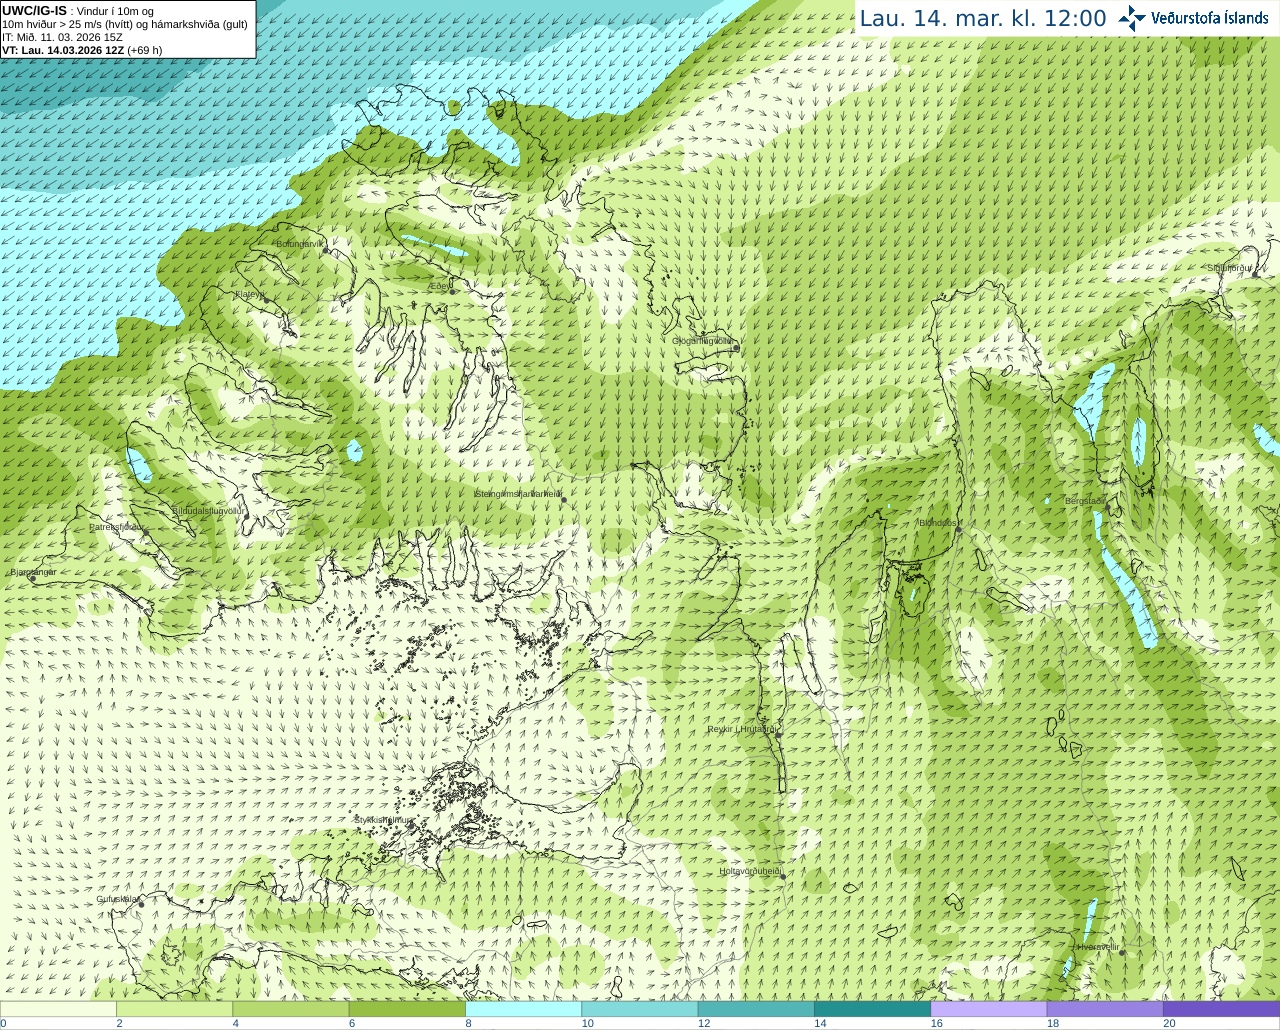
Task: Click the Gjögurflugvöllur station label
Action: (703, 341)
